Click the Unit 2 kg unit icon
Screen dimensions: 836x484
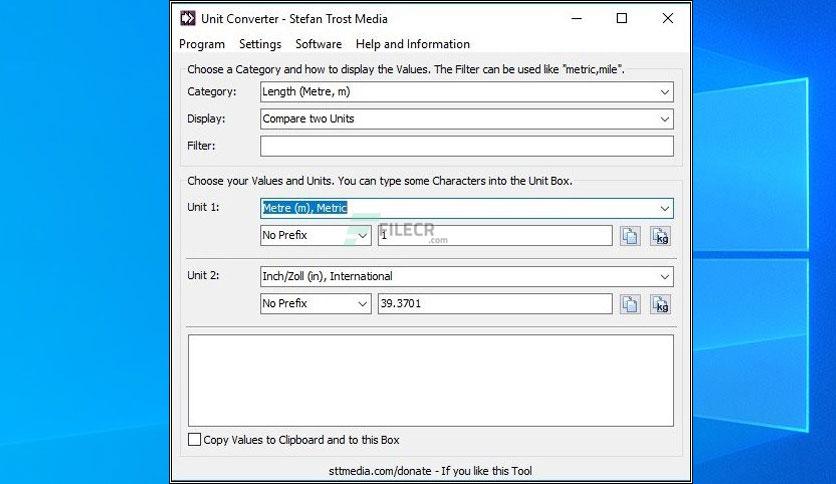pos(660,304)
